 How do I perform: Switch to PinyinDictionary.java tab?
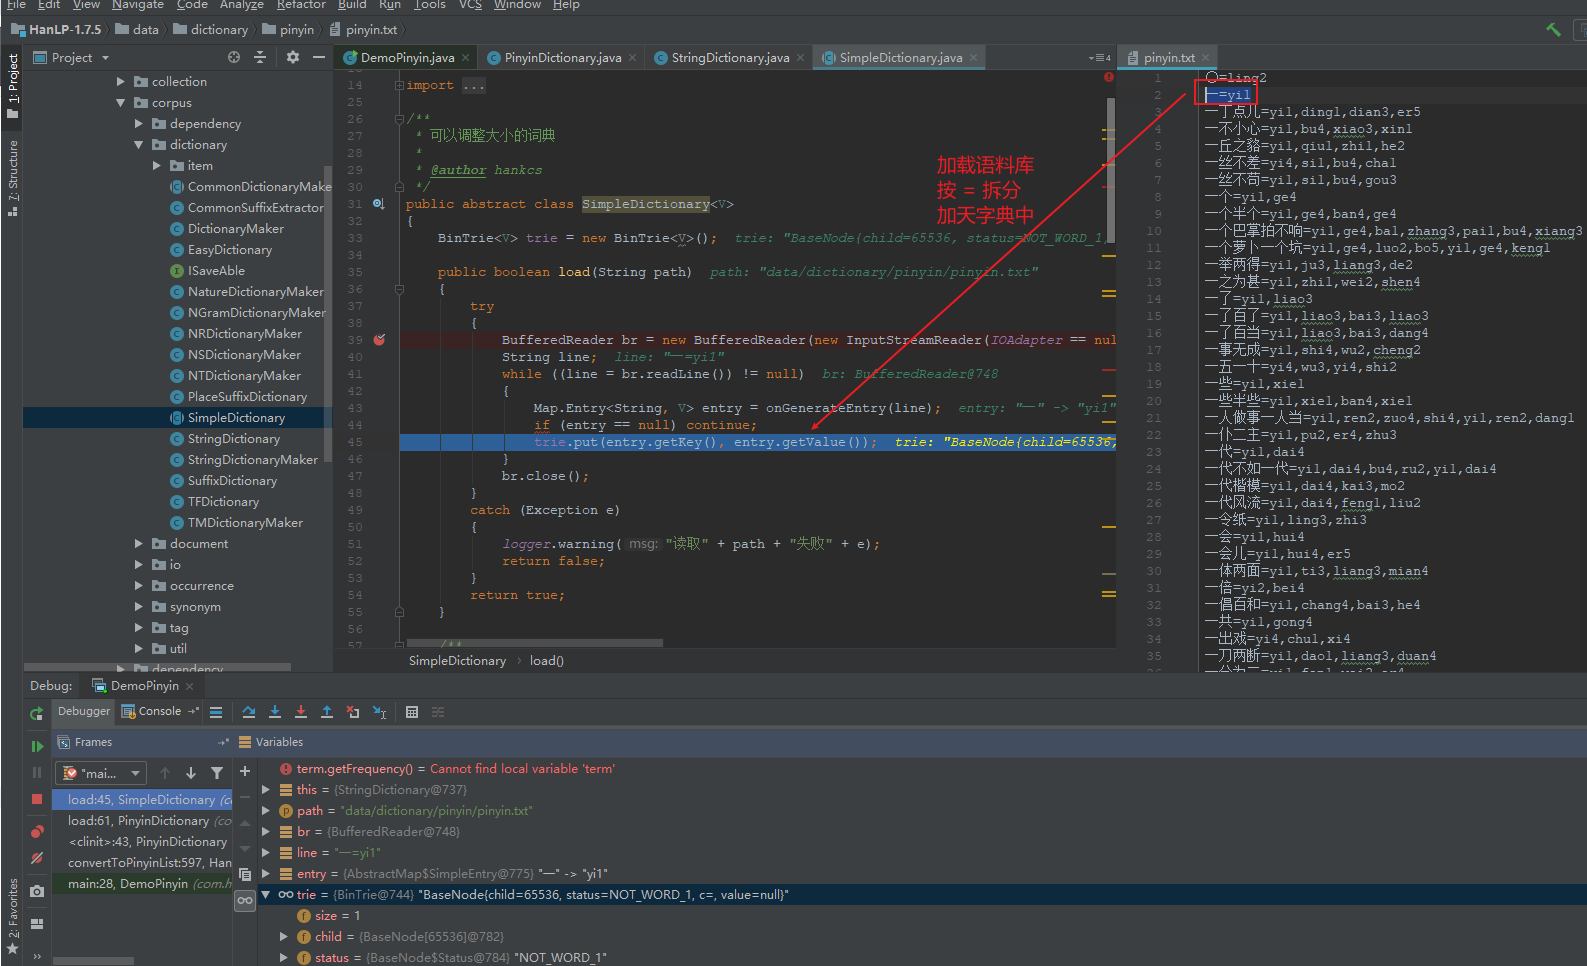coord(563,58)
